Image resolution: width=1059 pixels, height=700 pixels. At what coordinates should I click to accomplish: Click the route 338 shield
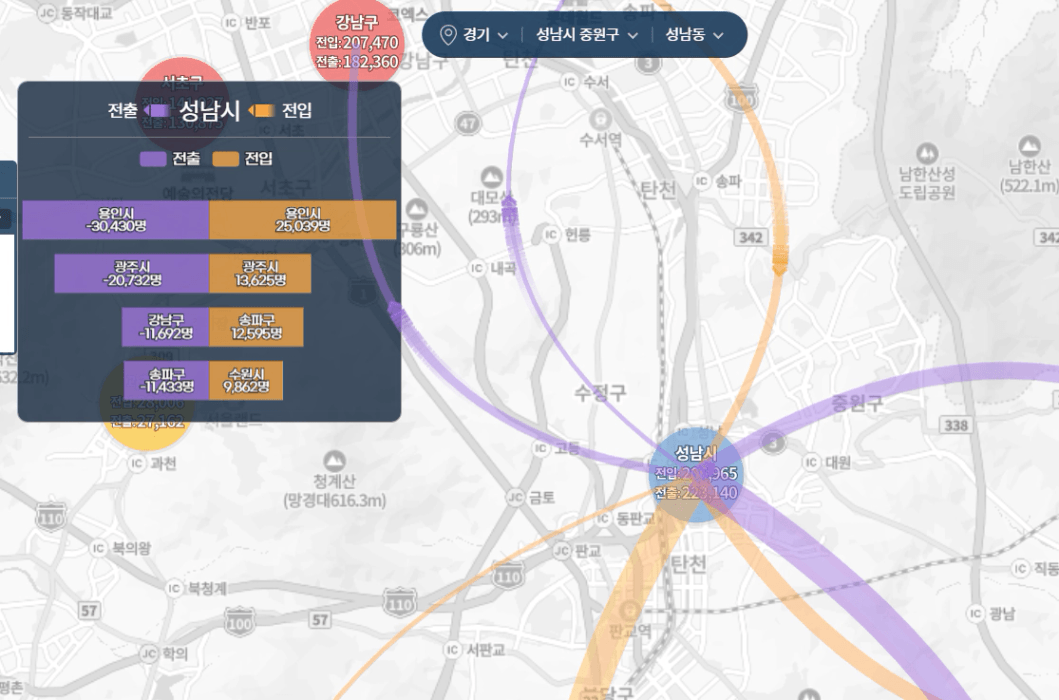[x=956, y=425]
